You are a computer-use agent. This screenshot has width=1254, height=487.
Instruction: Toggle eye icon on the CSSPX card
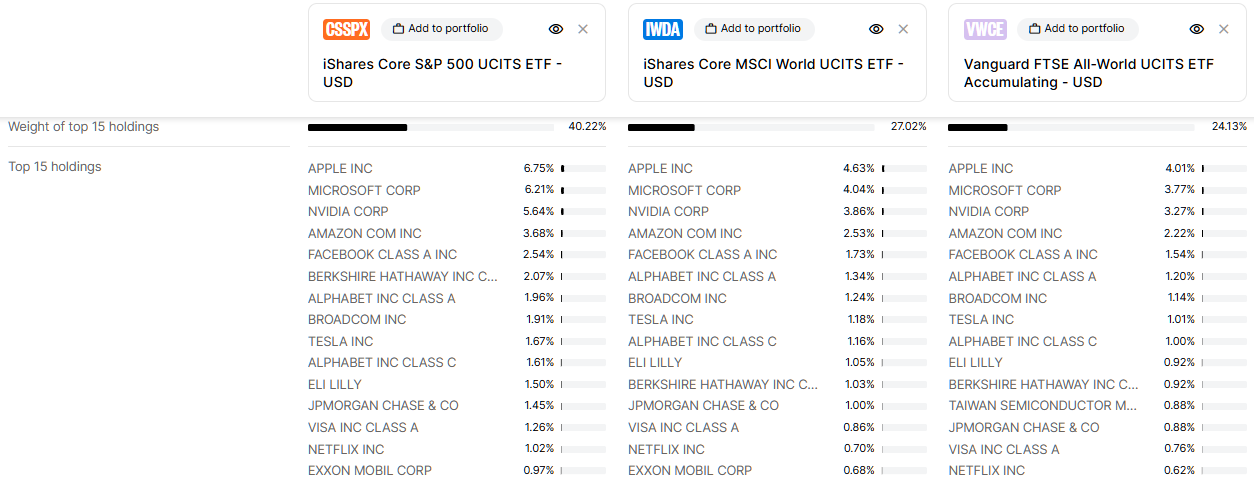tap(556, 29)
